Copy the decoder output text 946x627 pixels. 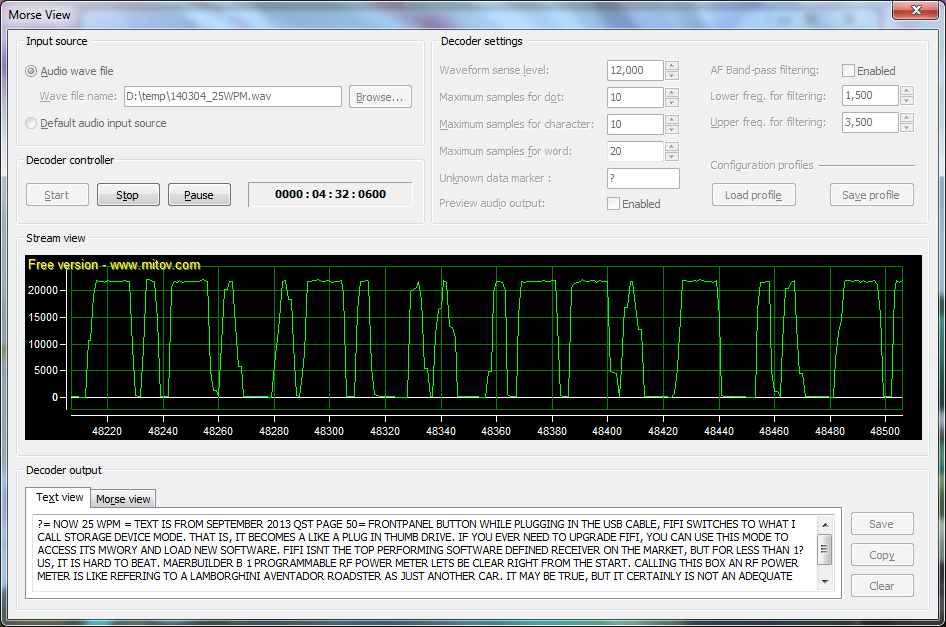(881, 555)
